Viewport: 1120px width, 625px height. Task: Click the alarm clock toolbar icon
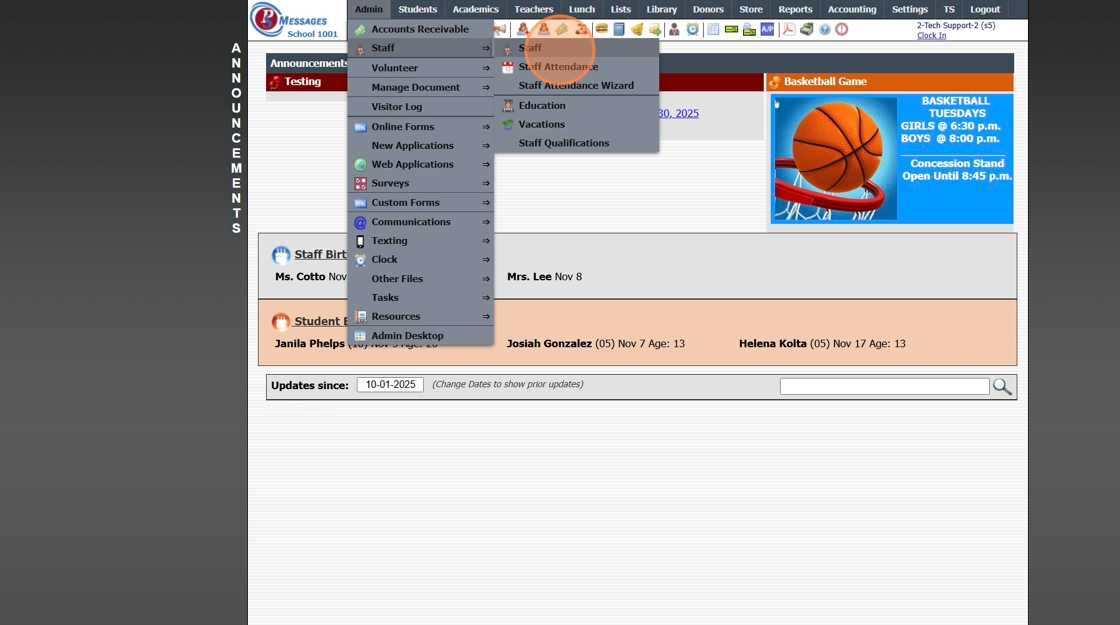pyautogui.click(x=693, y=29)
